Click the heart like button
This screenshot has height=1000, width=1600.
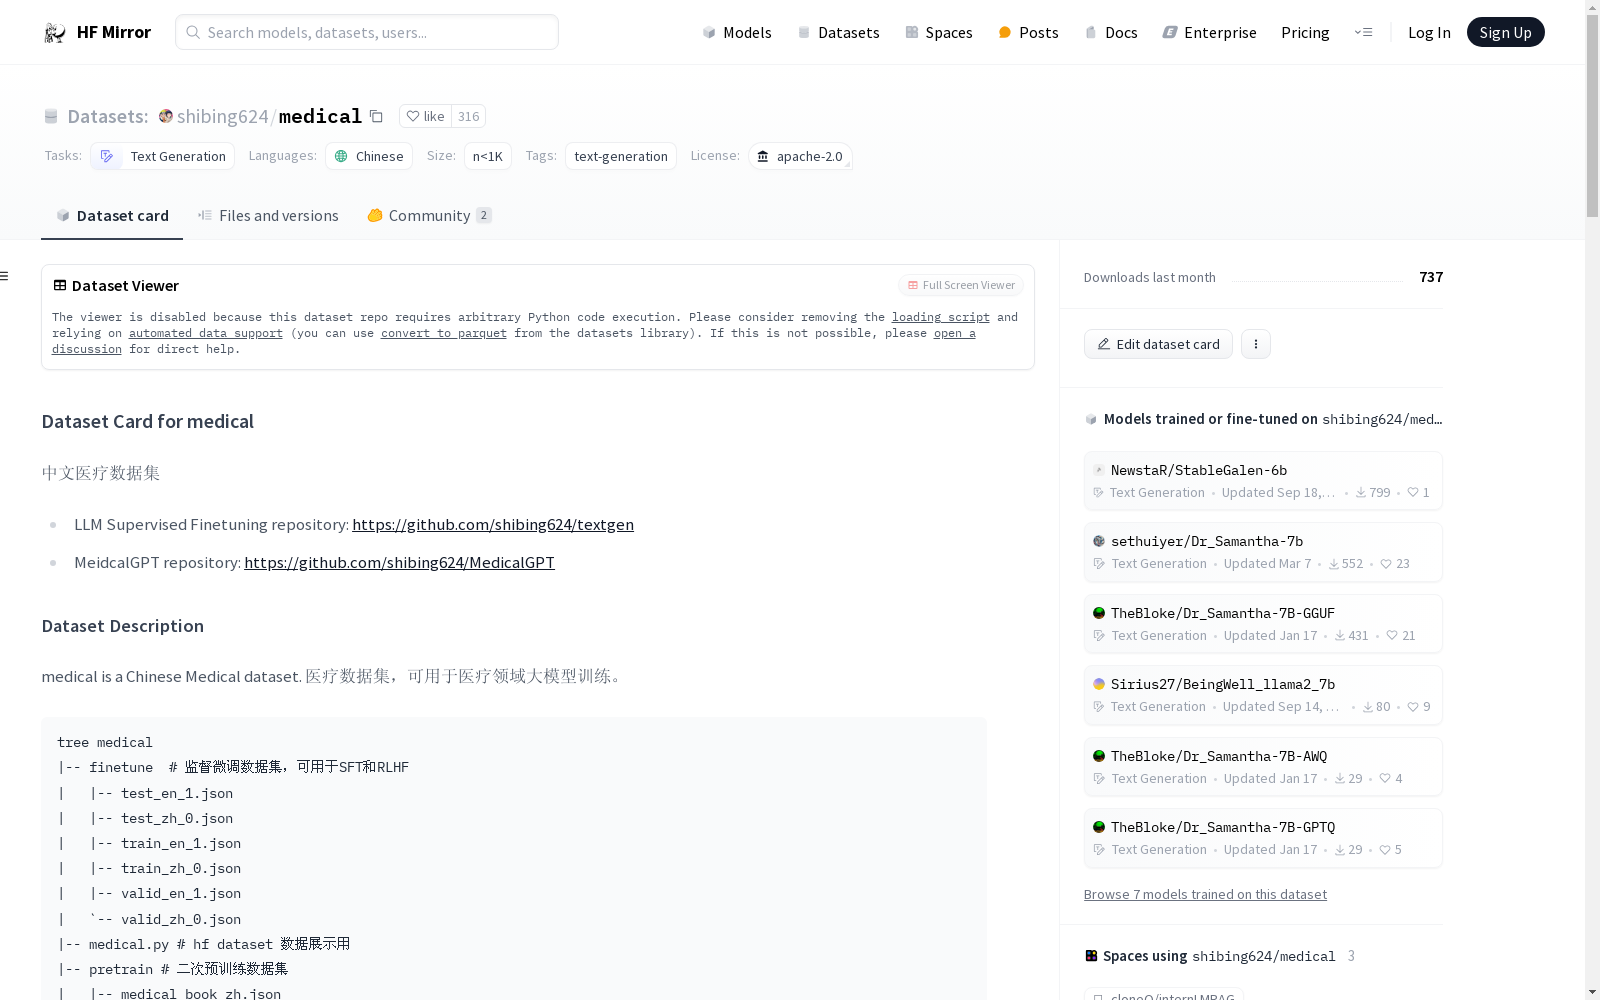426,116
